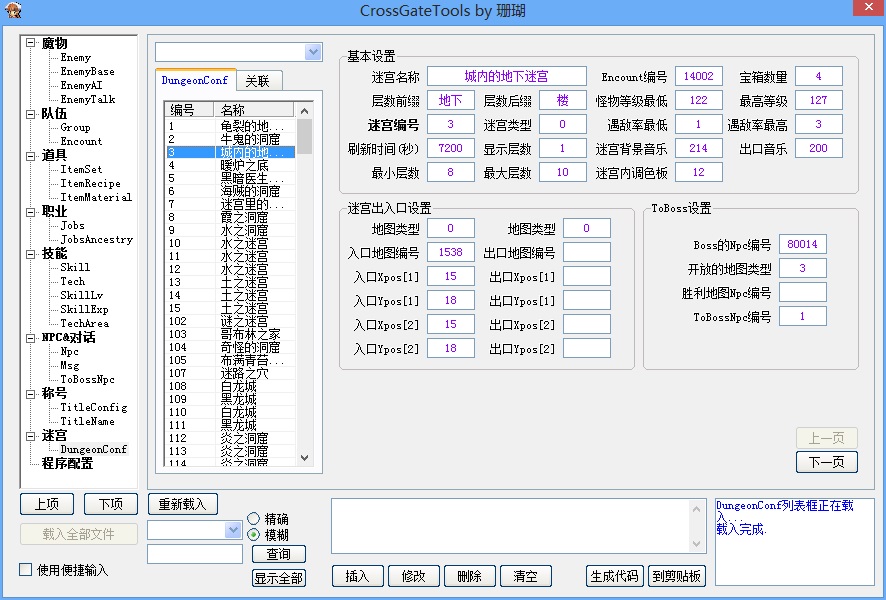
Task: Open the dropdown above the DungeonConf tab
Action: tap(313, 52)
